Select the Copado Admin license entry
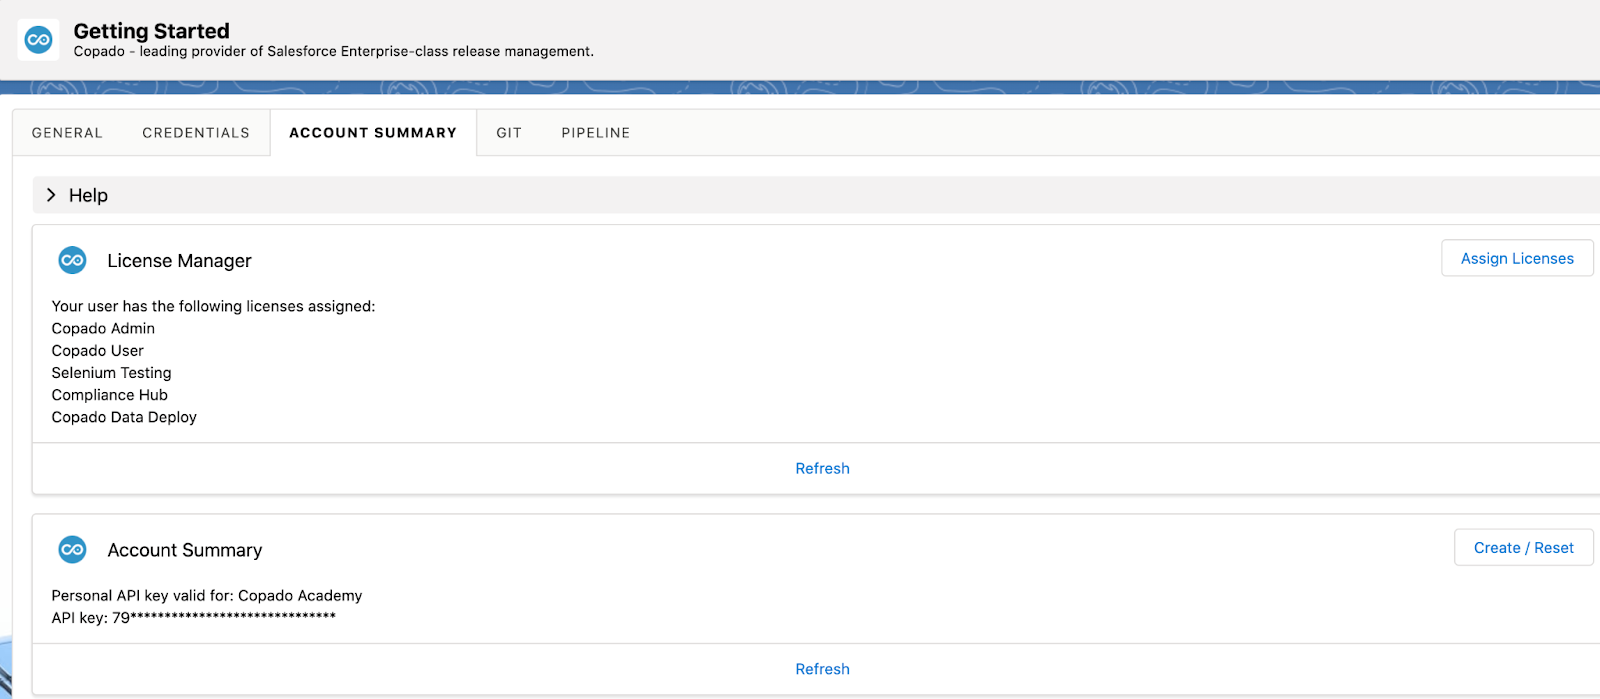The height and width of the screenshot is (699, 1600). click(103, 328)
